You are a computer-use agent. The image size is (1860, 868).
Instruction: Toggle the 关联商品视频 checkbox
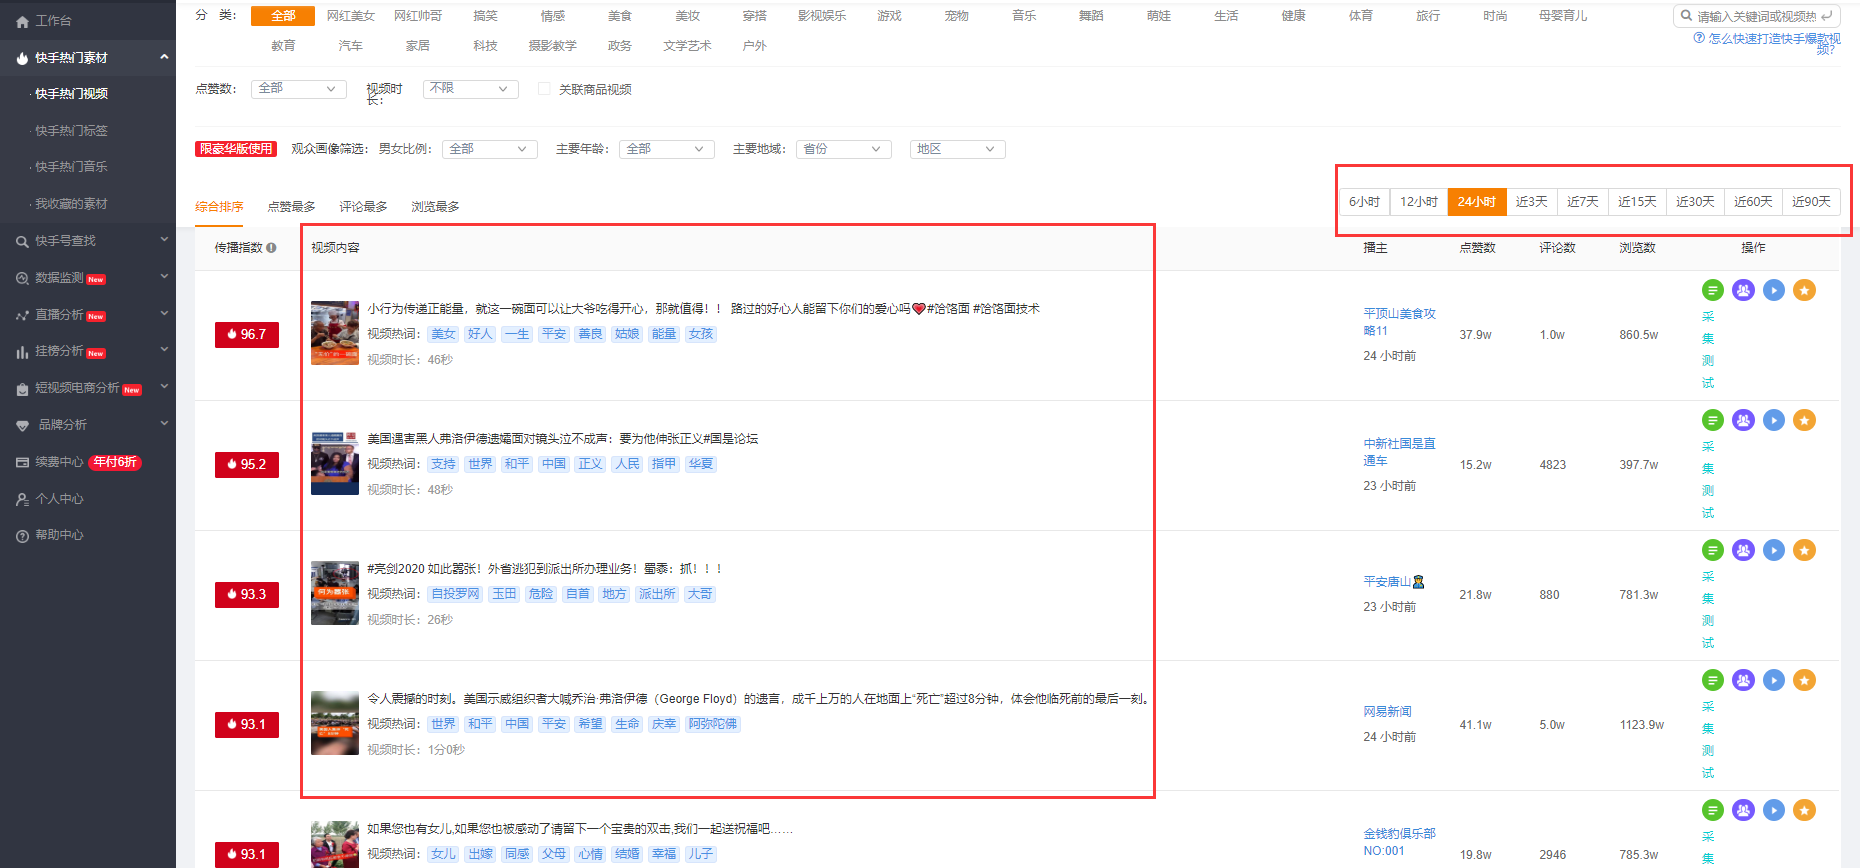point(545,89)
